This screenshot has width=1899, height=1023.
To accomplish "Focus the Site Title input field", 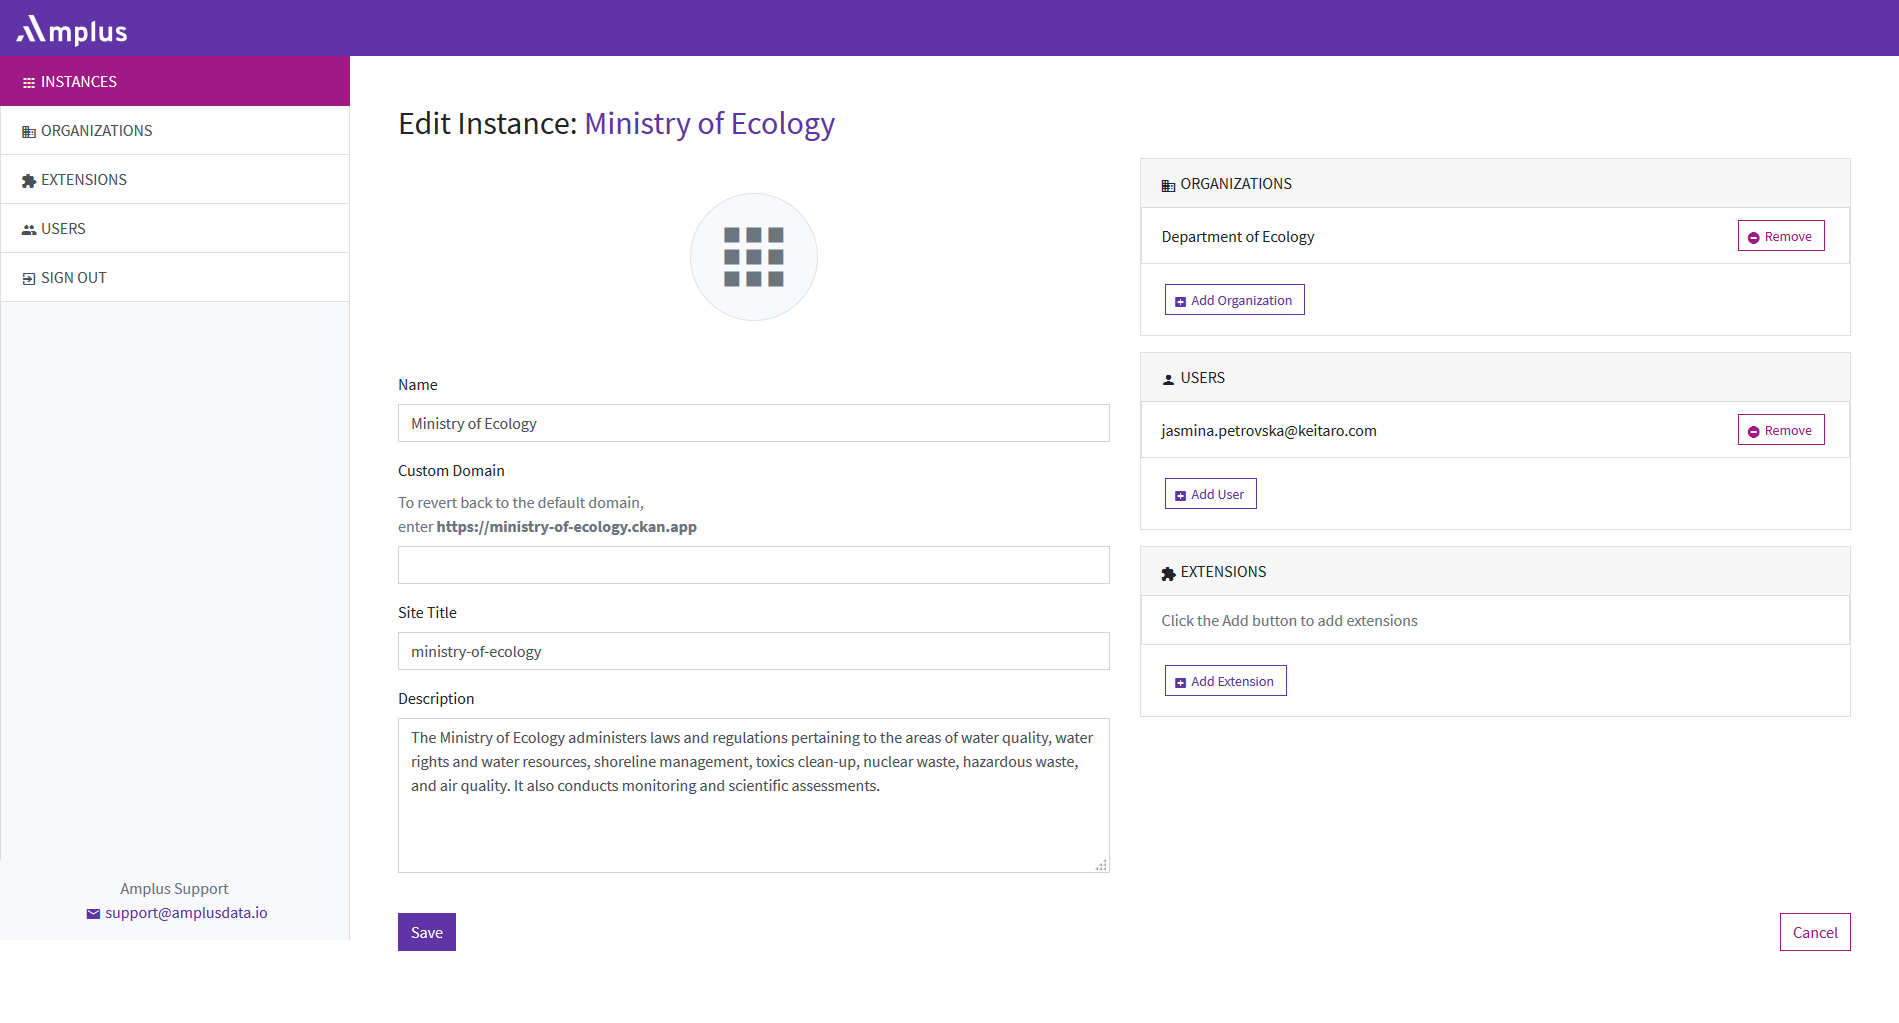I will coord(754,651).
